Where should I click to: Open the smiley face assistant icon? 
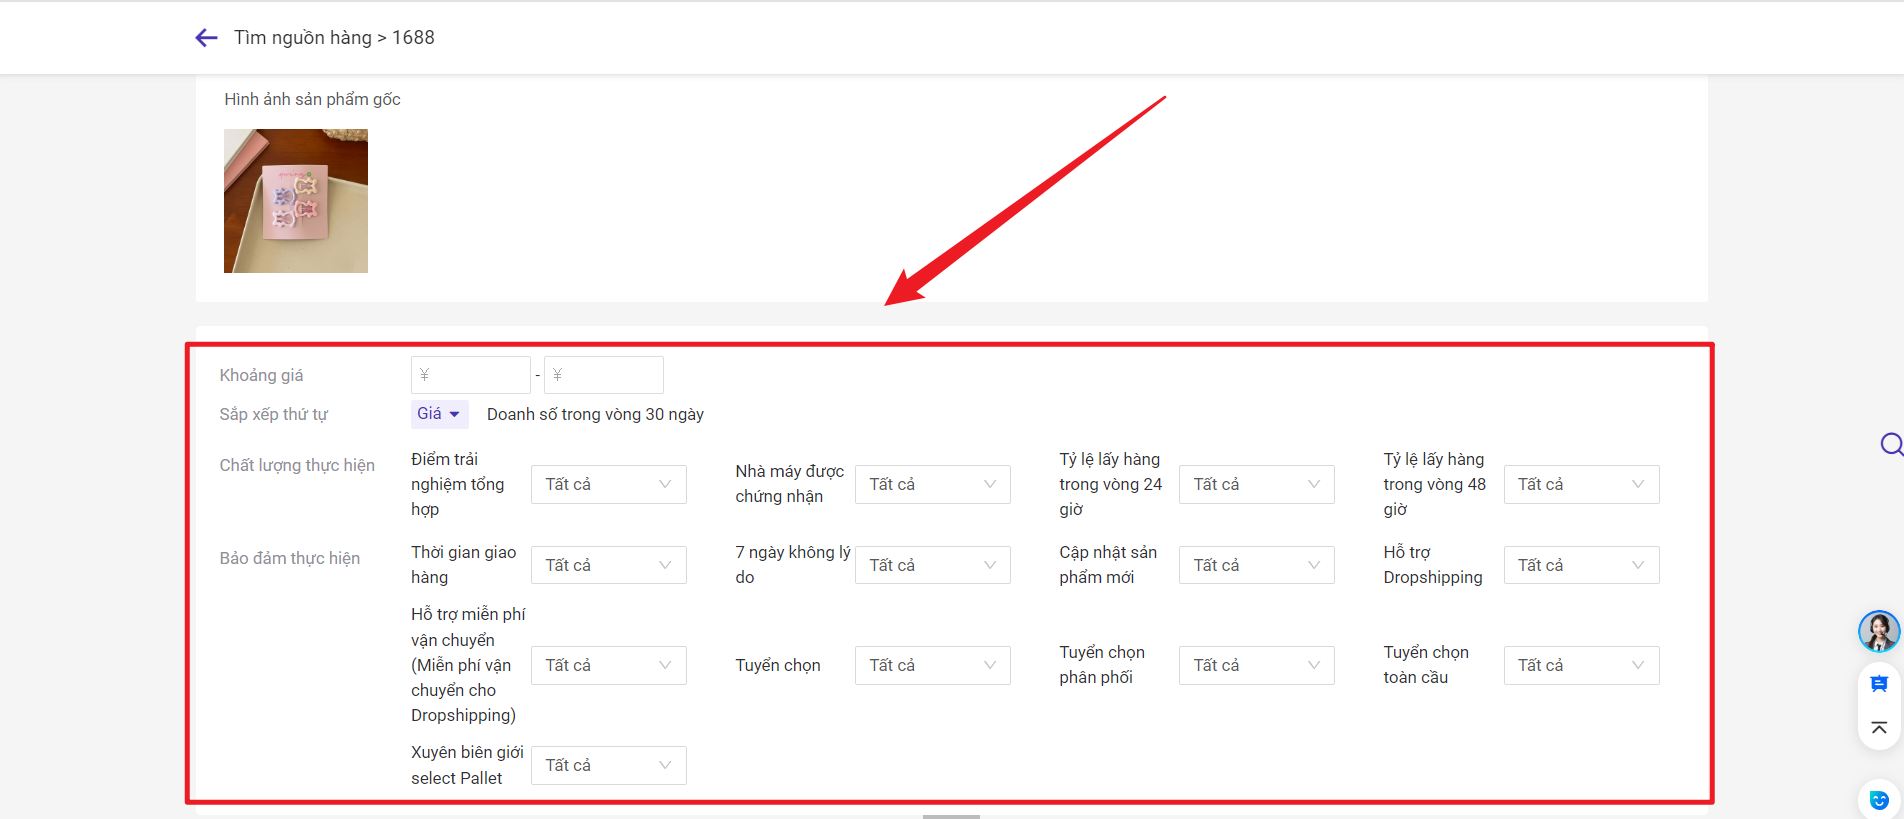1878,800
